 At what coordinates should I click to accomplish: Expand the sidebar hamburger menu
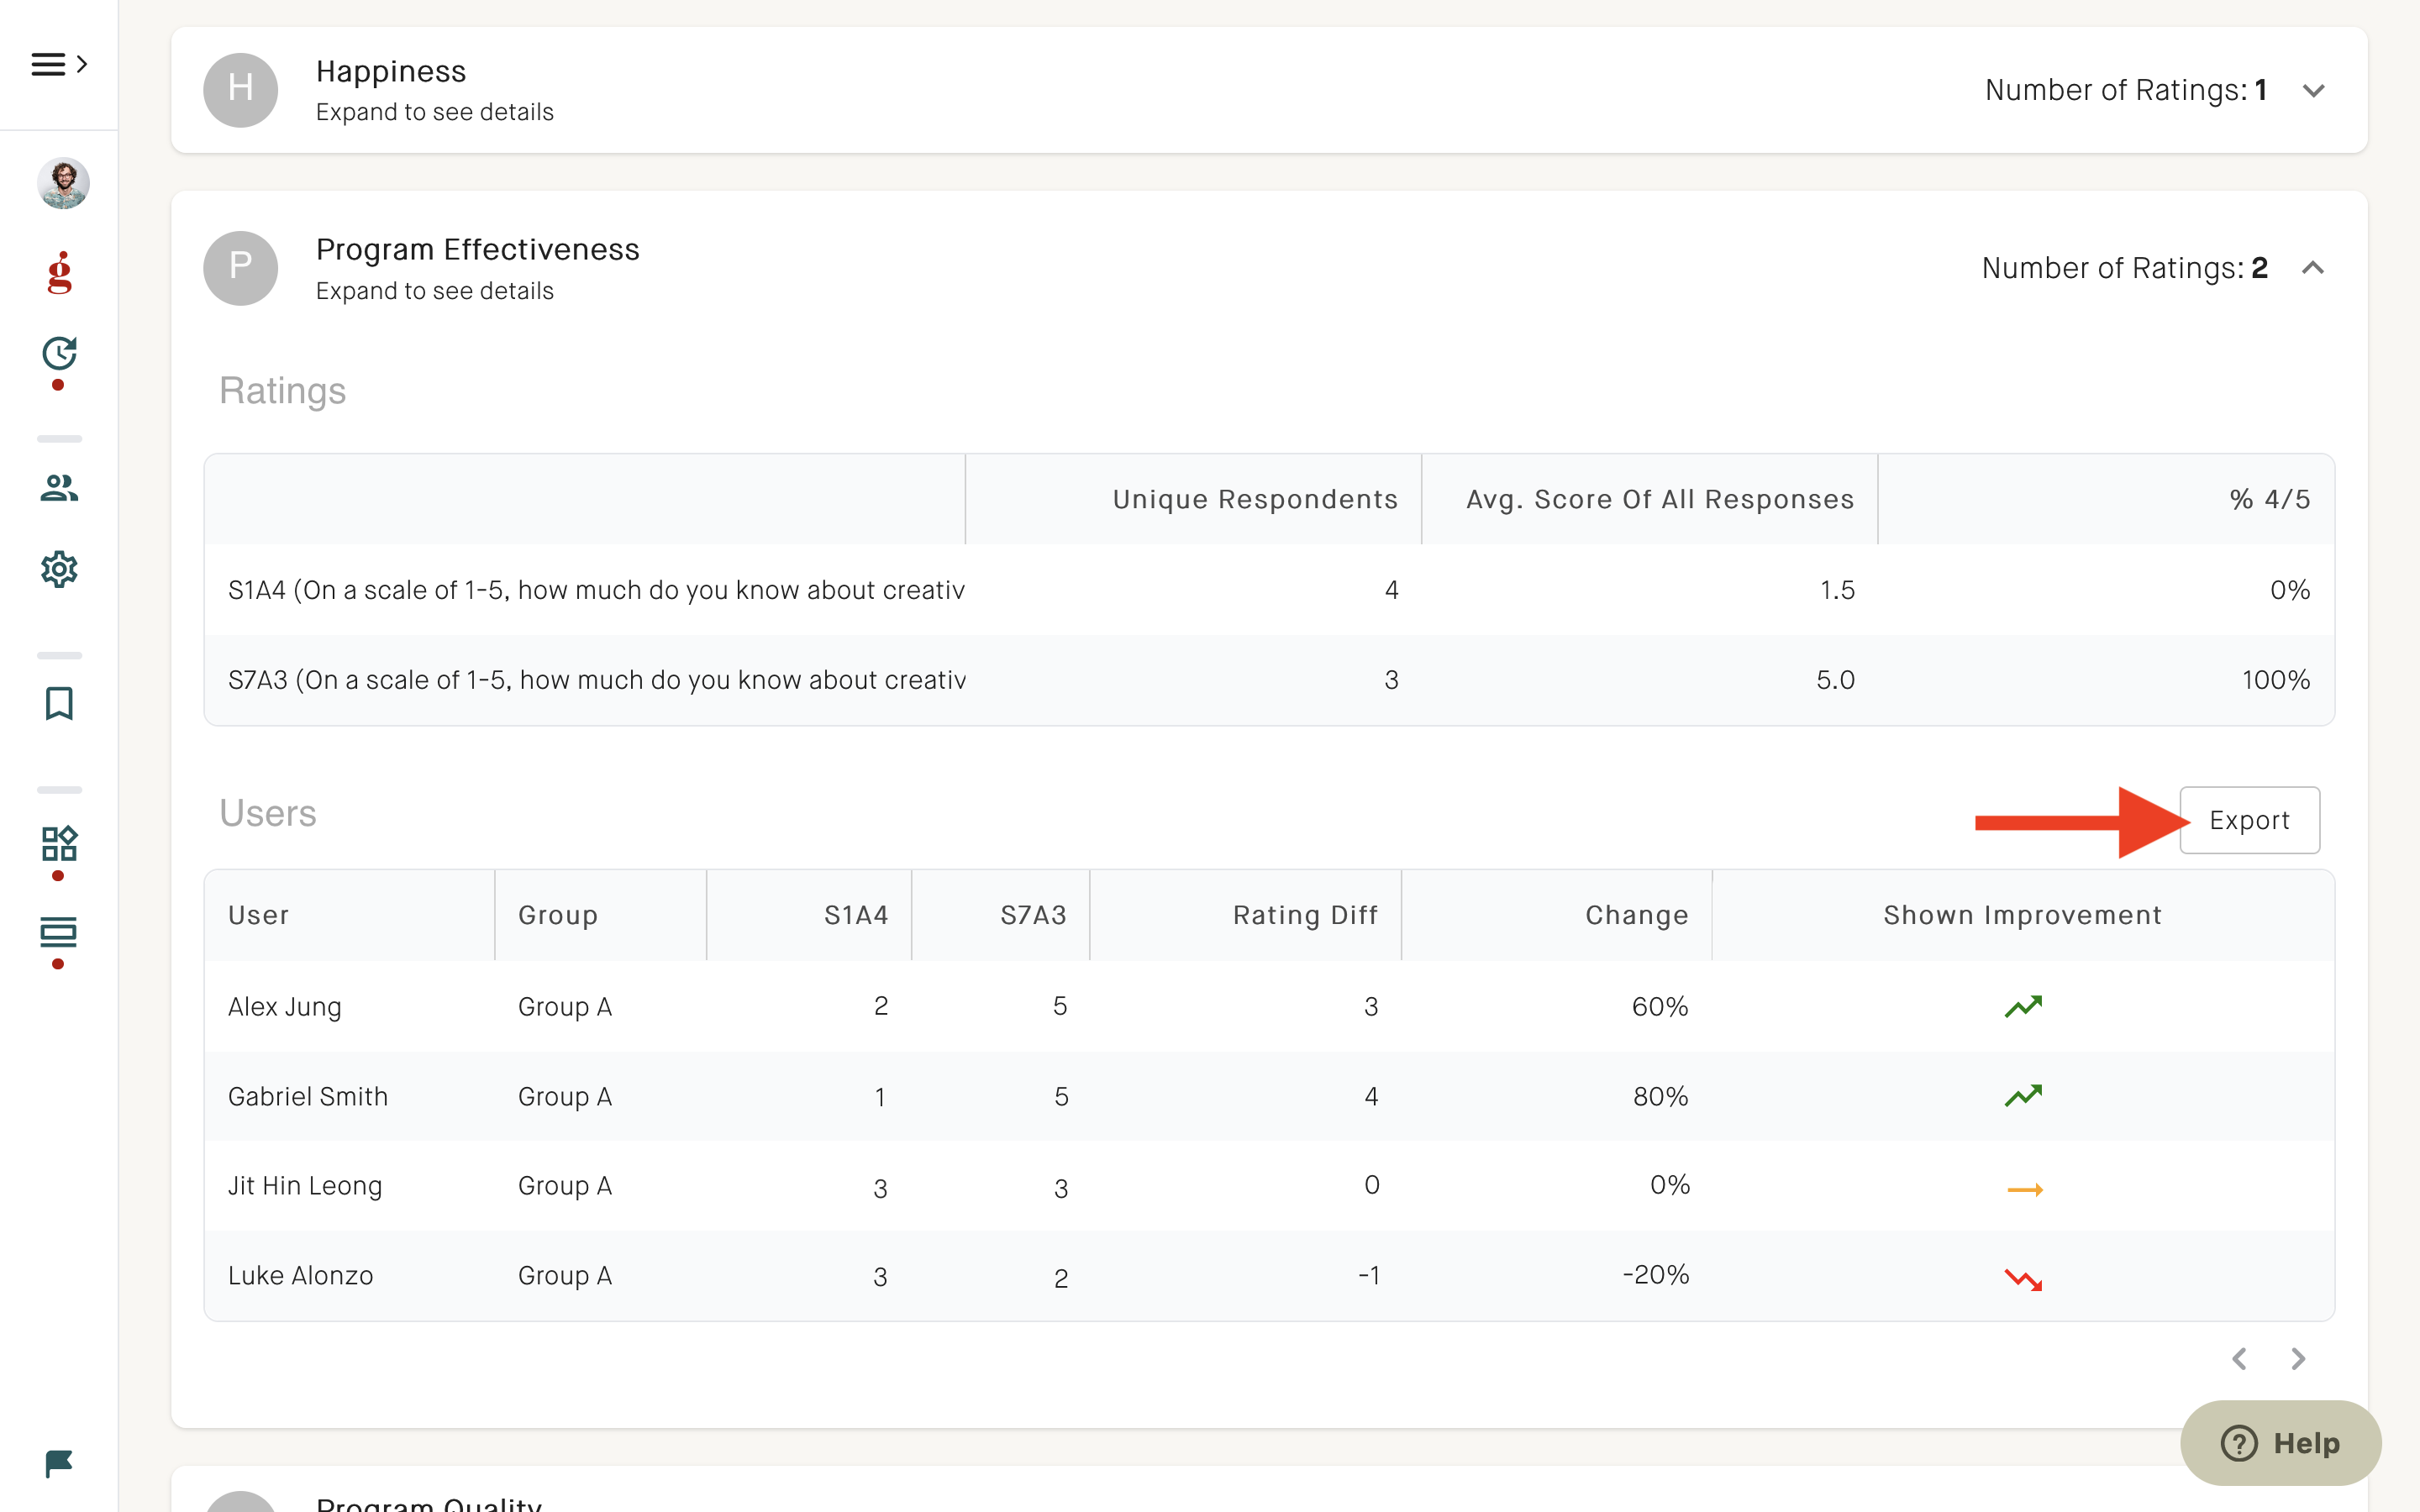(x=59, y=65)
